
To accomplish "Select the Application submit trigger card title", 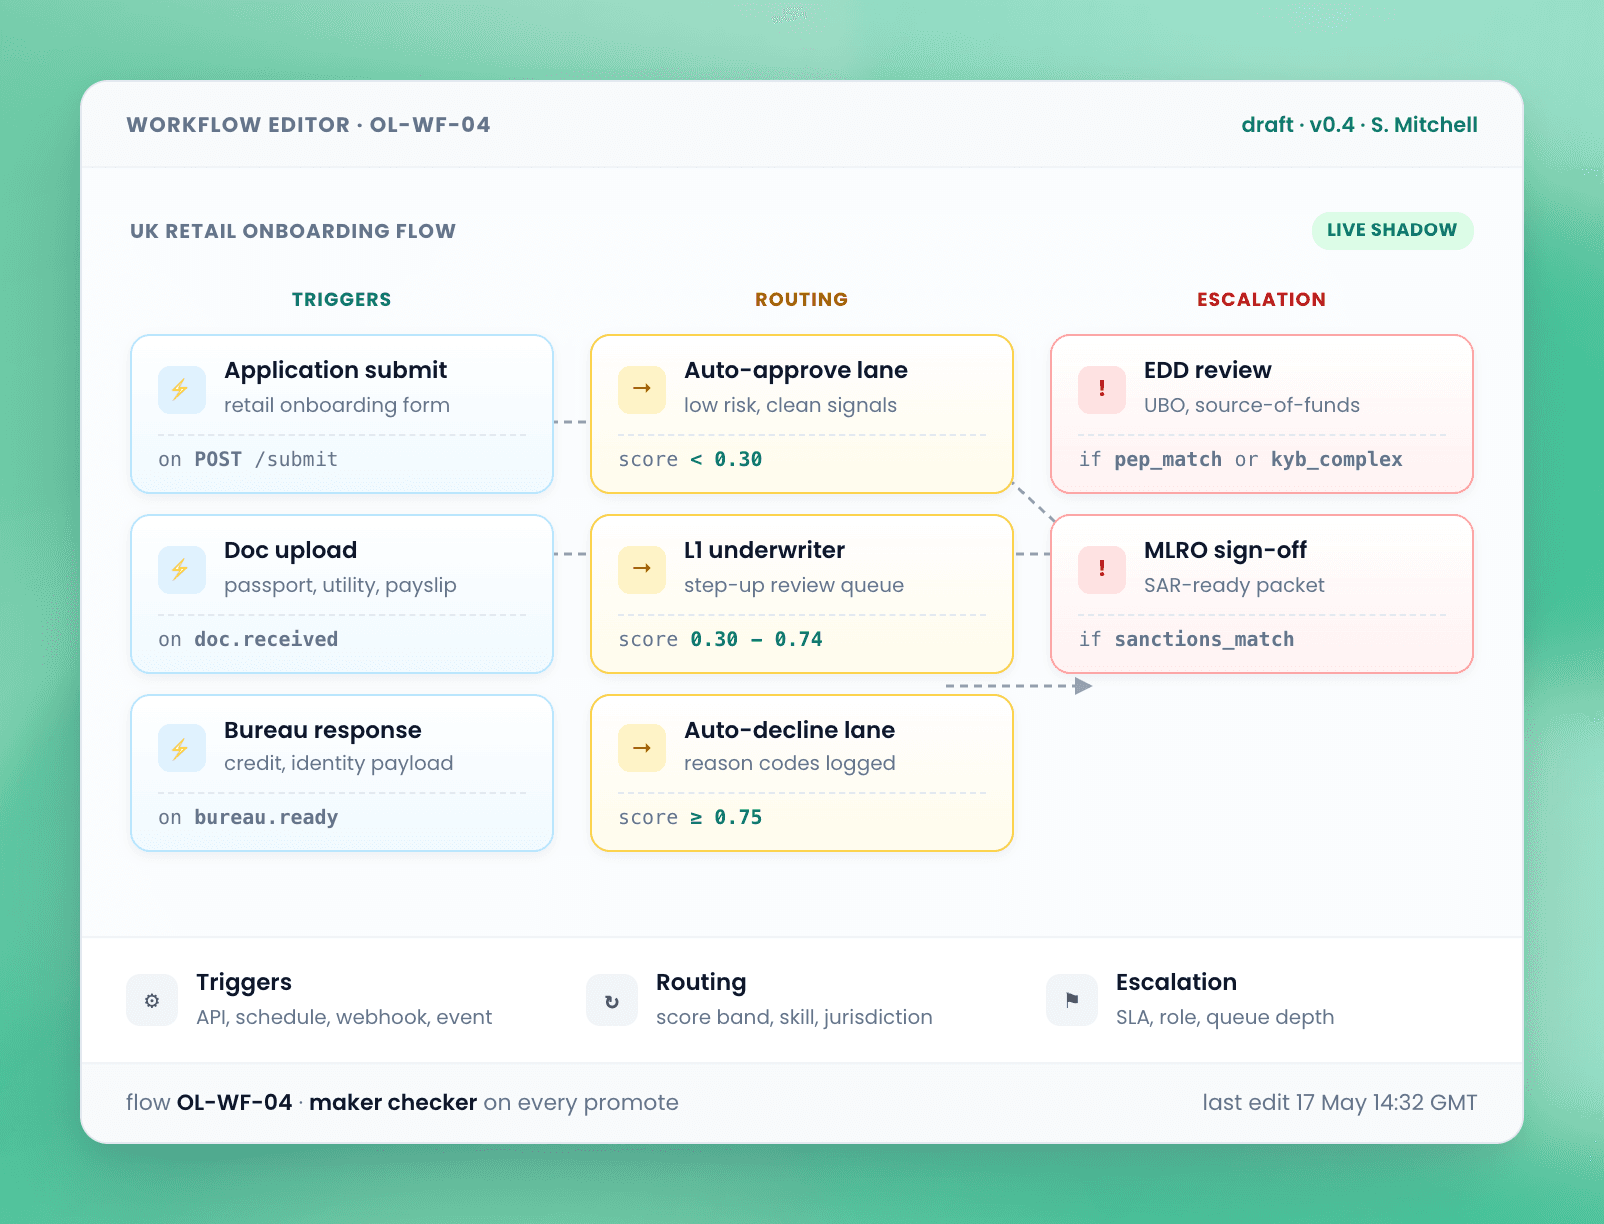I will point(335,370).
